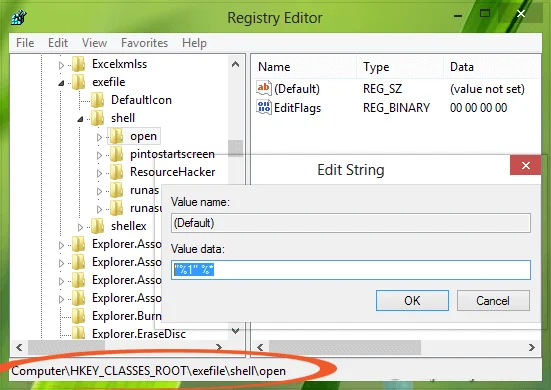The width and height of the screenshot is (551, 390).
Task: Select the shellex tree label
Action: (129, 226)
